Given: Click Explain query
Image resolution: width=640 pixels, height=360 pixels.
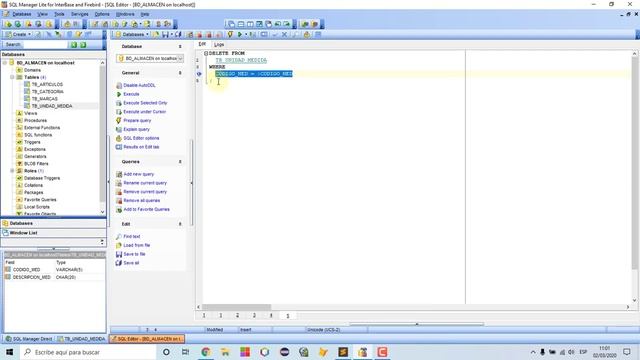Looking at the screenshot, I should 136,129.
